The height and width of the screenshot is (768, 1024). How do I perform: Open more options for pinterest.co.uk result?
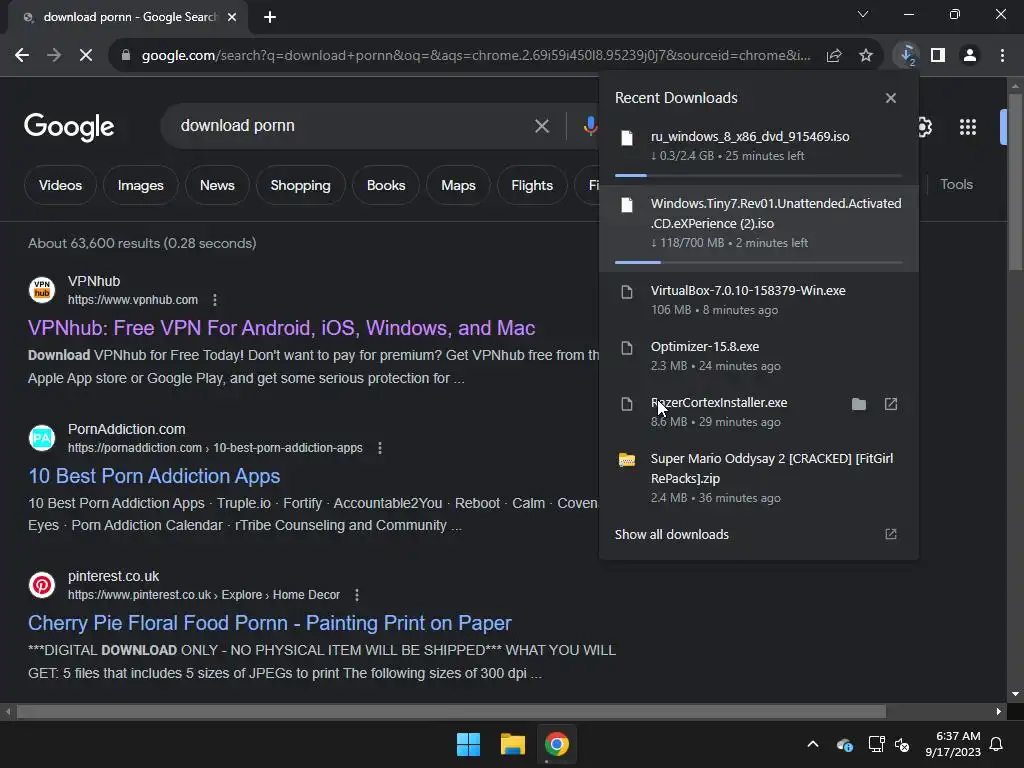[357, 595]
